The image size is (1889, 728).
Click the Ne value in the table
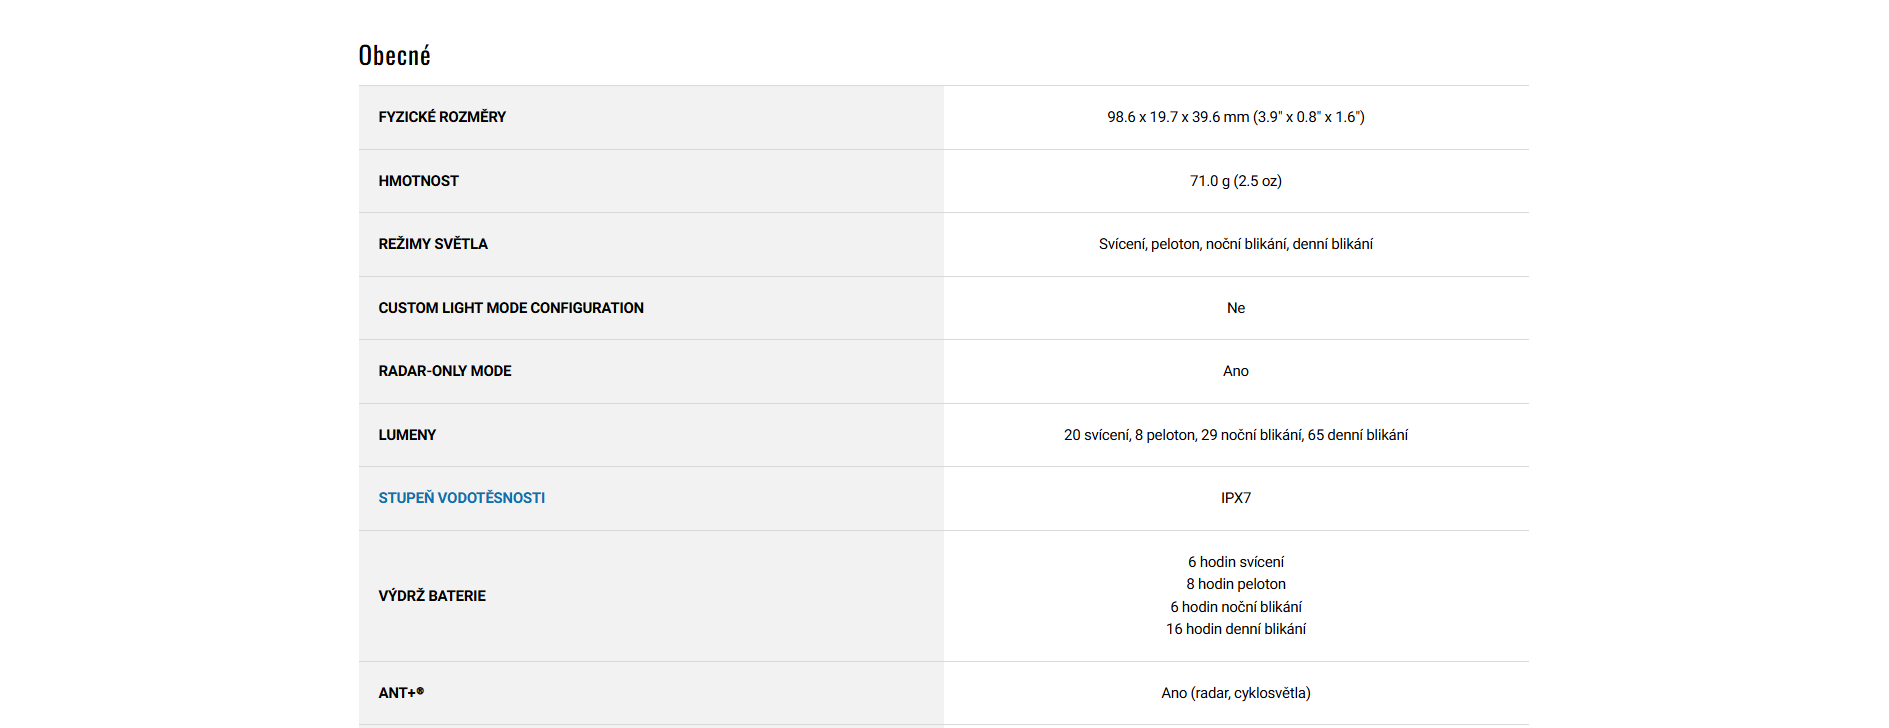(x=1236, y=308)
